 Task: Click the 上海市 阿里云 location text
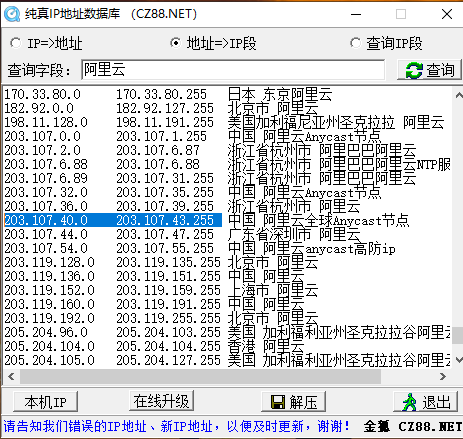[273, 290]
